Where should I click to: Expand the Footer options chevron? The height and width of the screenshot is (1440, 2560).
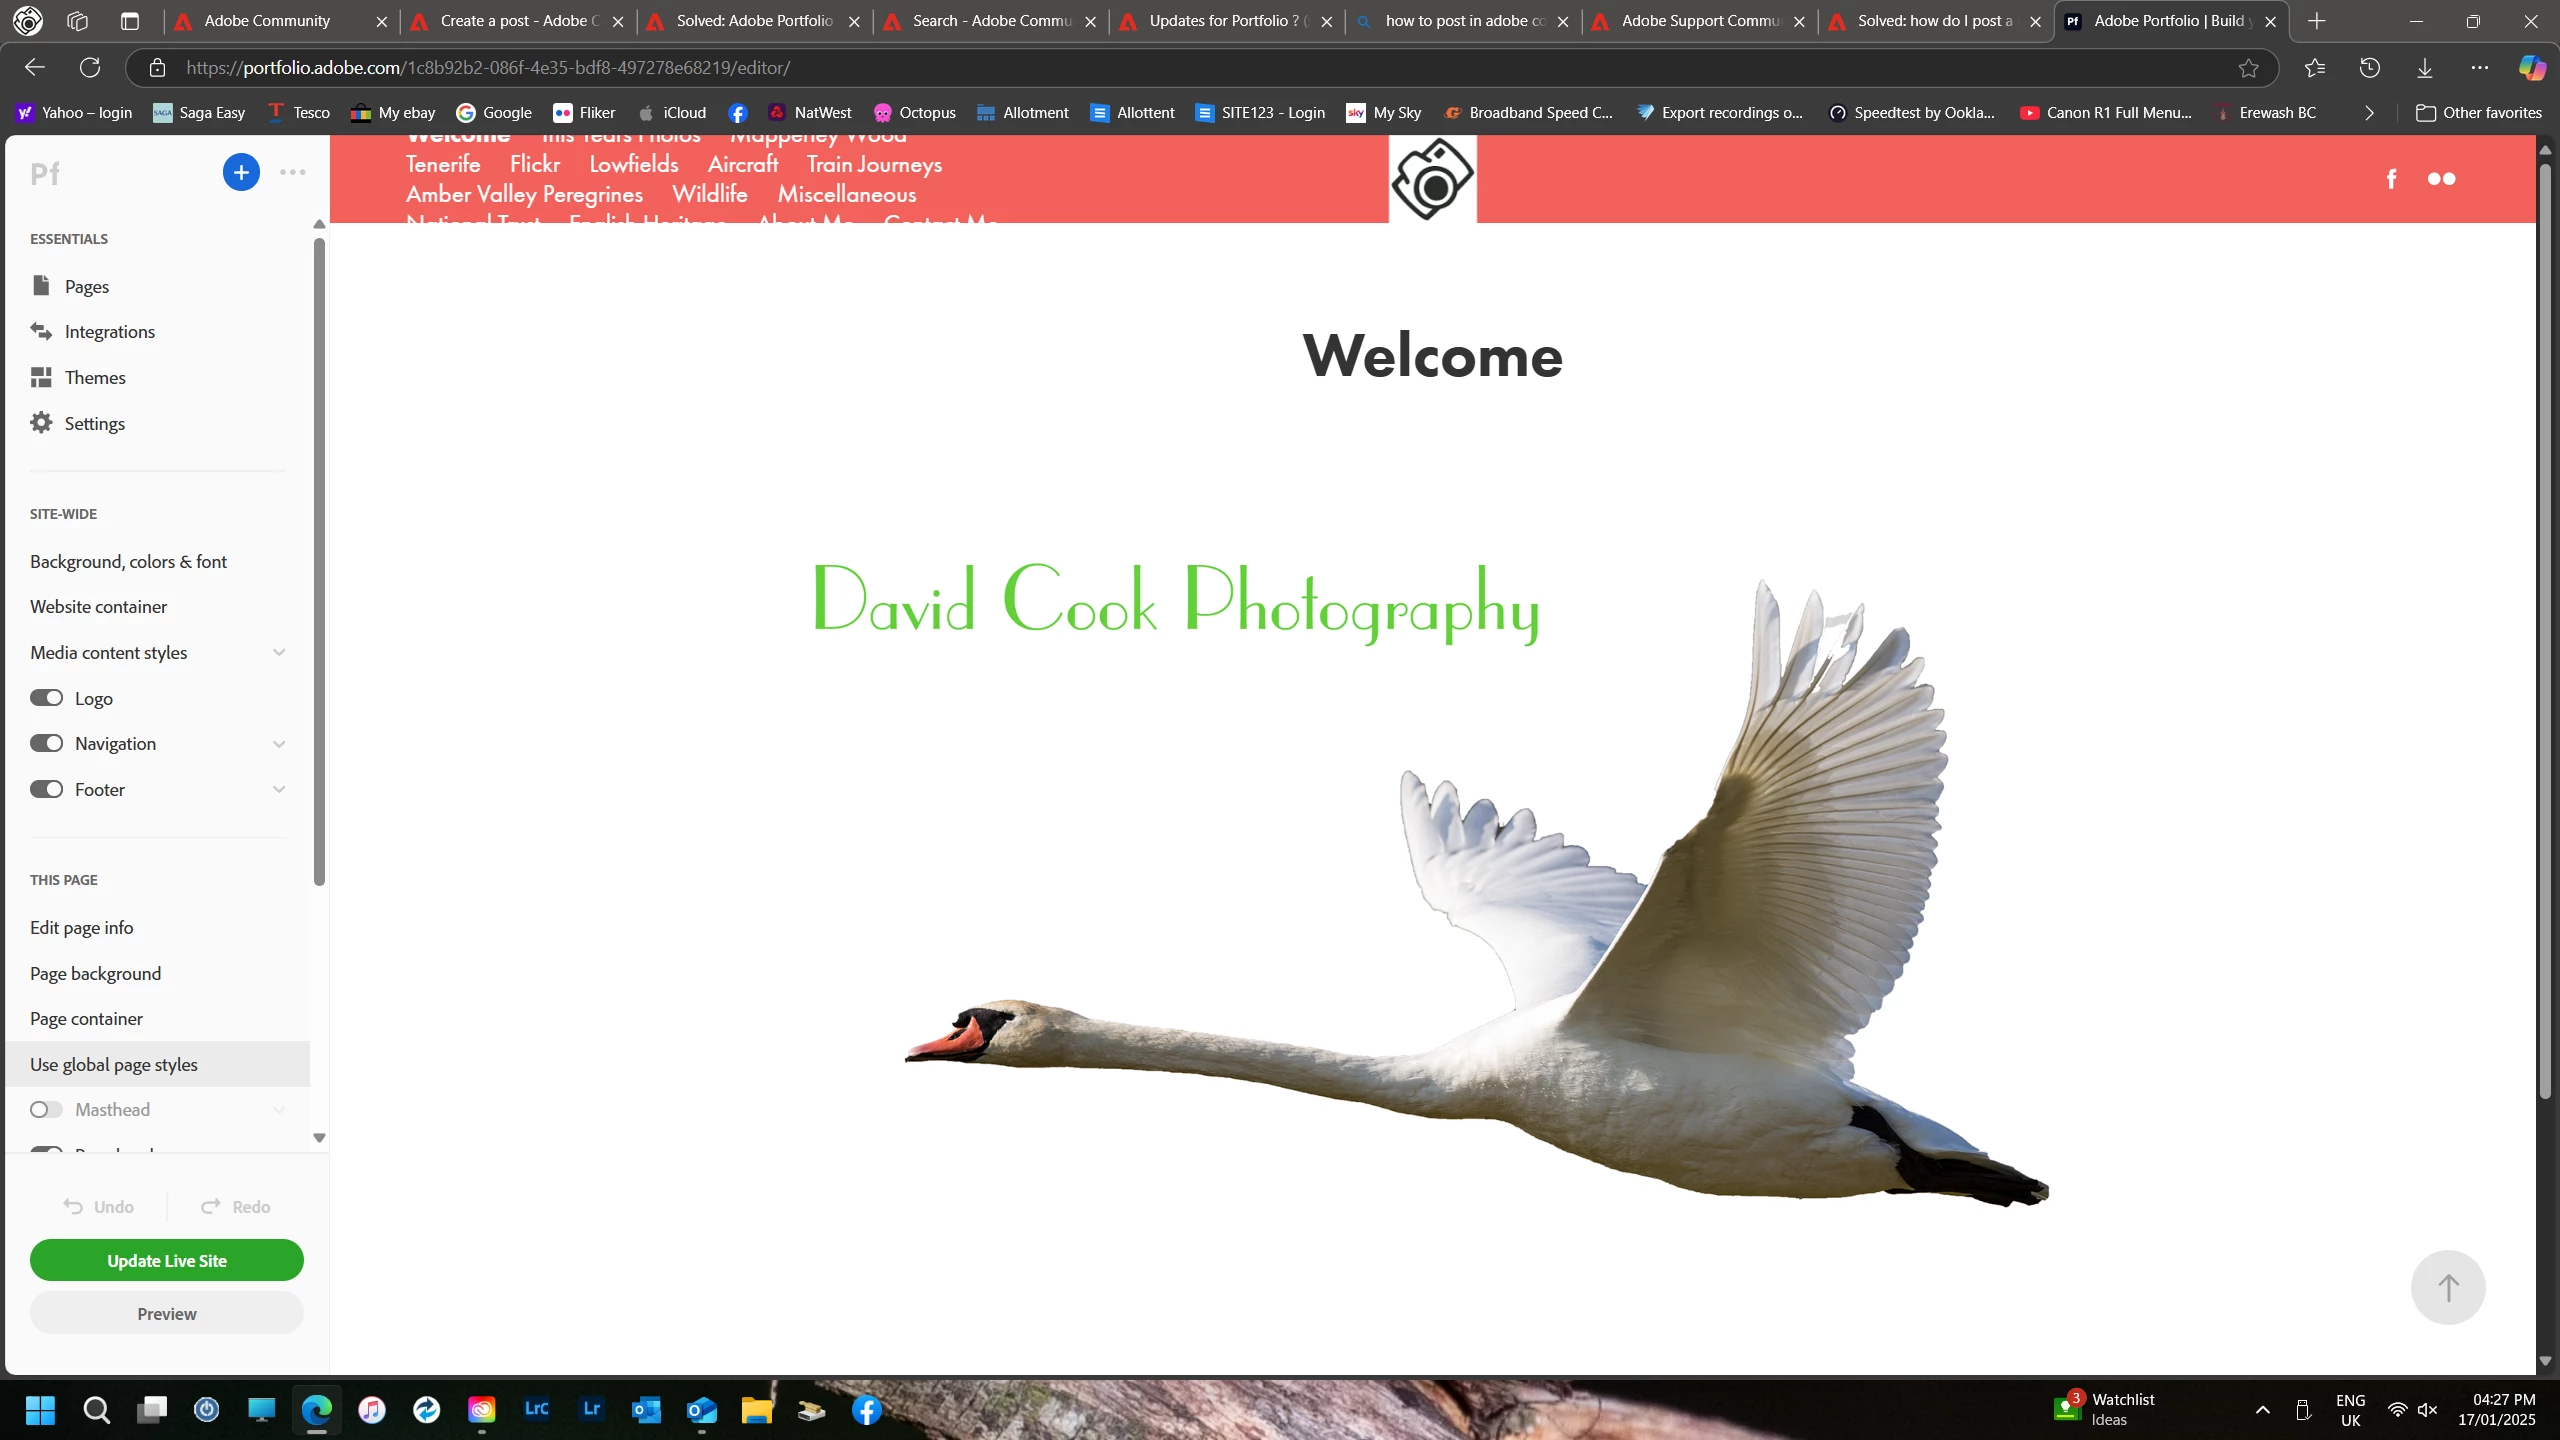coord(279,789)
